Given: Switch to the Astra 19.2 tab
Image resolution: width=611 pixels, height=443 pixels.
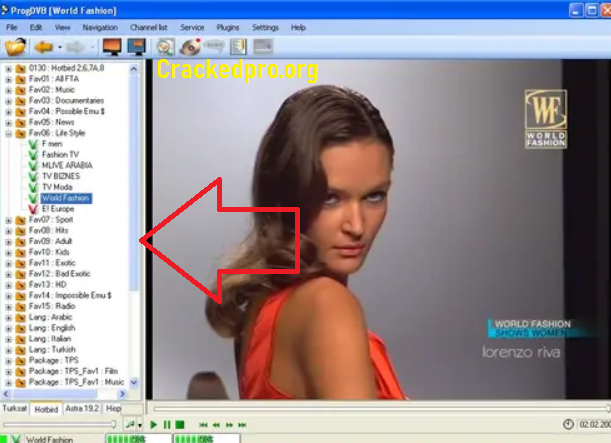Looking at the screenshot, I should [82, 408].
